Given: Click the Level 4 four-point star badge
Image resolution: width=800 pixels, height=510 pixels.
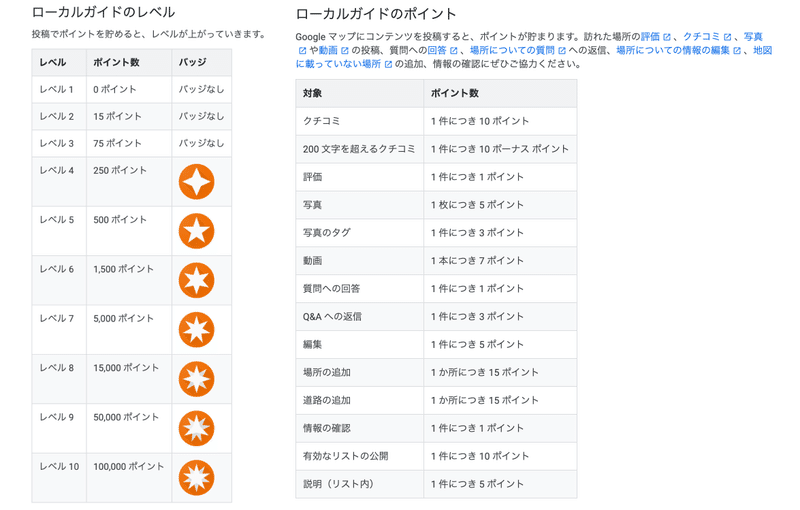Looking at the screenshot, I should coord(196,182).
